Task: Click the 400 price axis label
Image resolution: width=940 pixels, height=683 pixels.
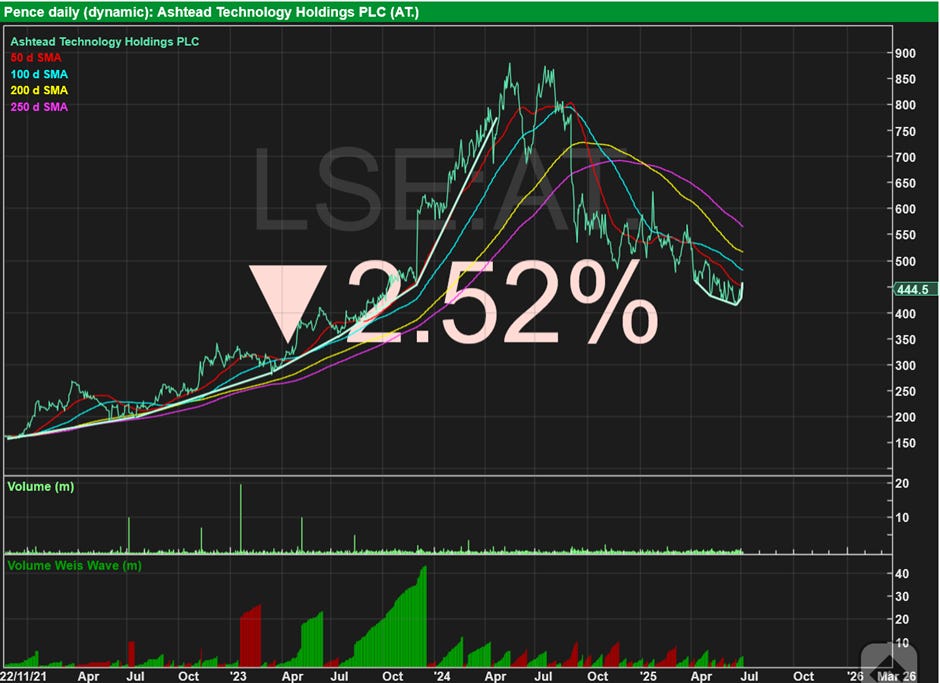Action: click(905, 314)
